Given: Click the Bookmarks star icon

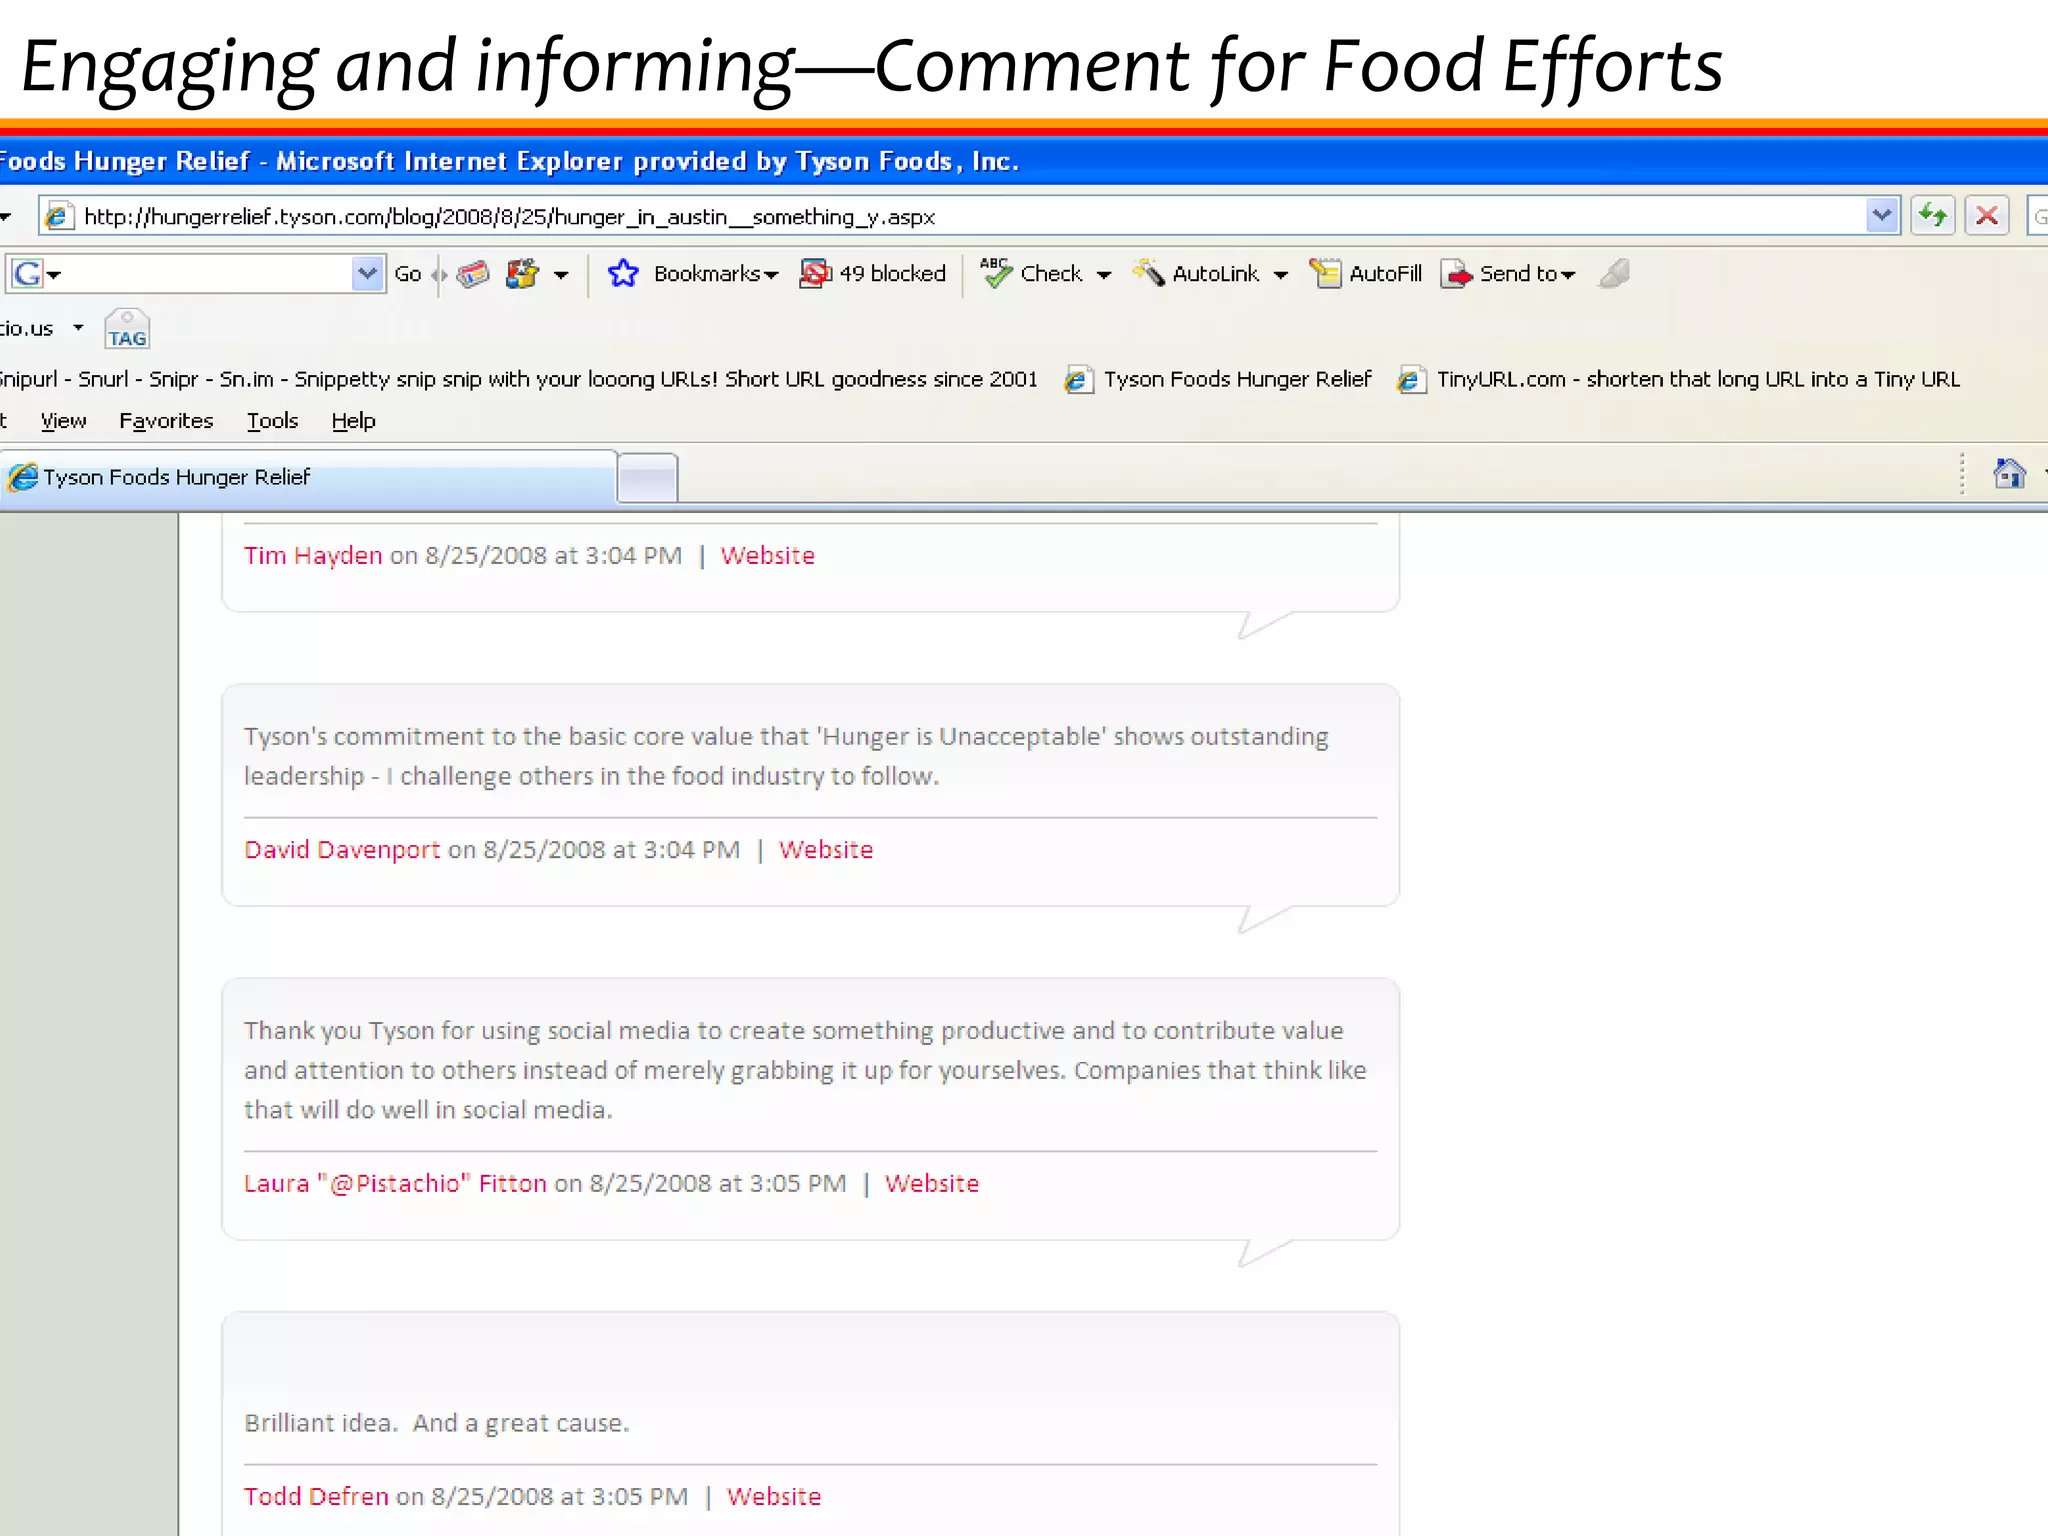Looking at the screenshot, I should click(623, 273).
